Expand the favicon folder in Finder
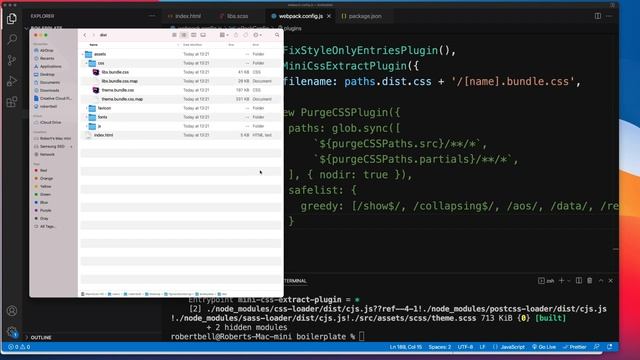The width and height of the screenshot is (640, 360). point(87,108)
